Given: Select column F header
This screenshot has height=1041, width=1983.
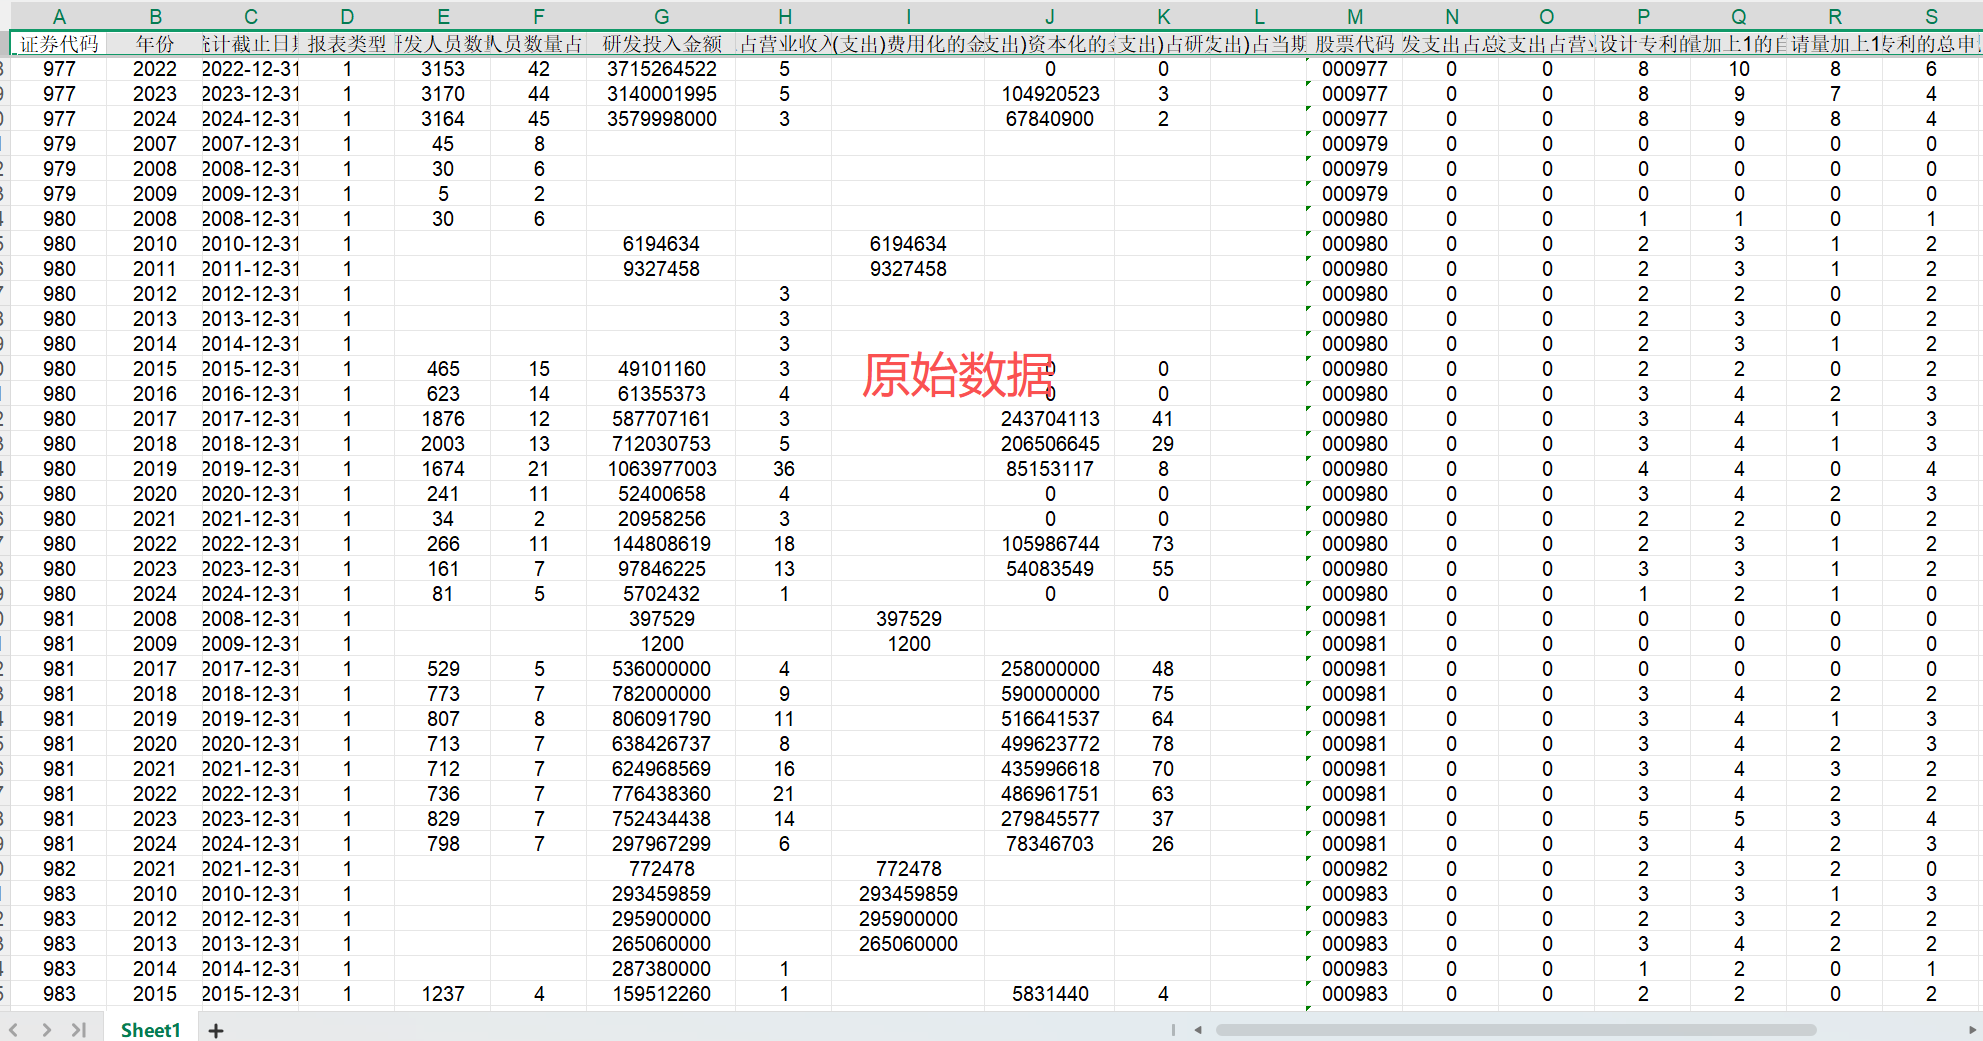Looking at the screenshot, I should coord(539,16).
